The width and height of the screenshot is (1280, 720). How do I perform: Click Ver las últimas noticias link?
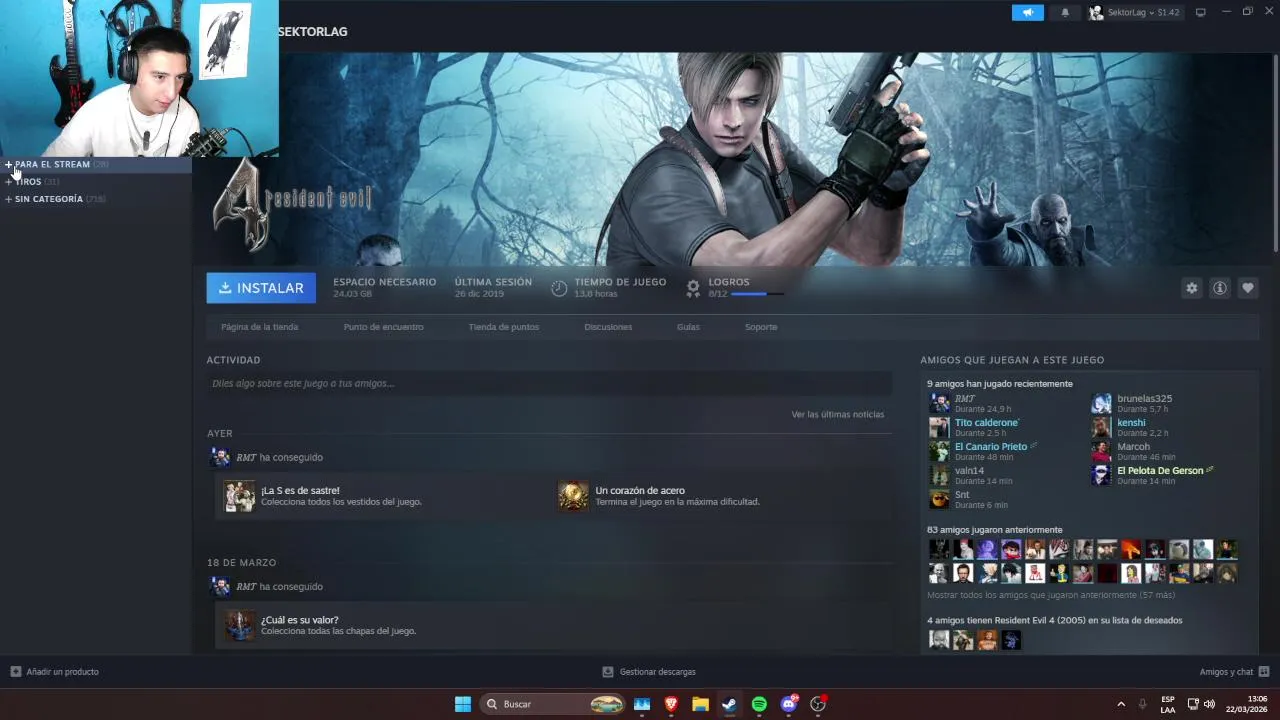pyautogui.click(x=837, y=414)
